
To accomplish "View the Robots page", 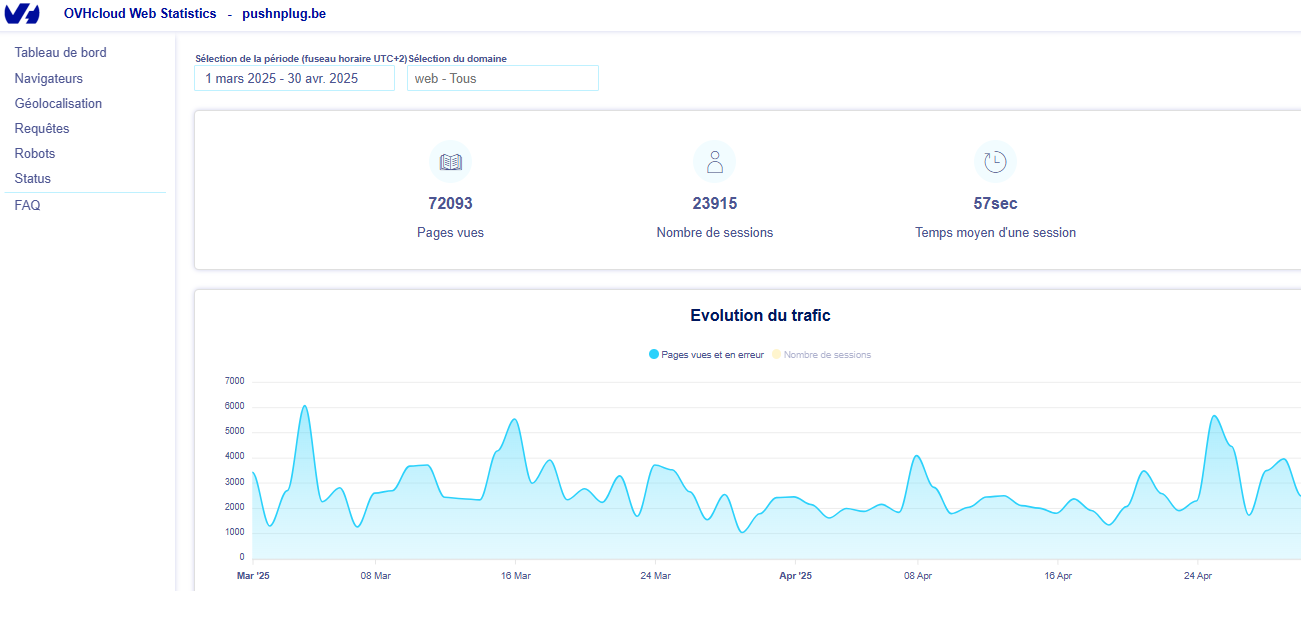I will pos(35,154).
